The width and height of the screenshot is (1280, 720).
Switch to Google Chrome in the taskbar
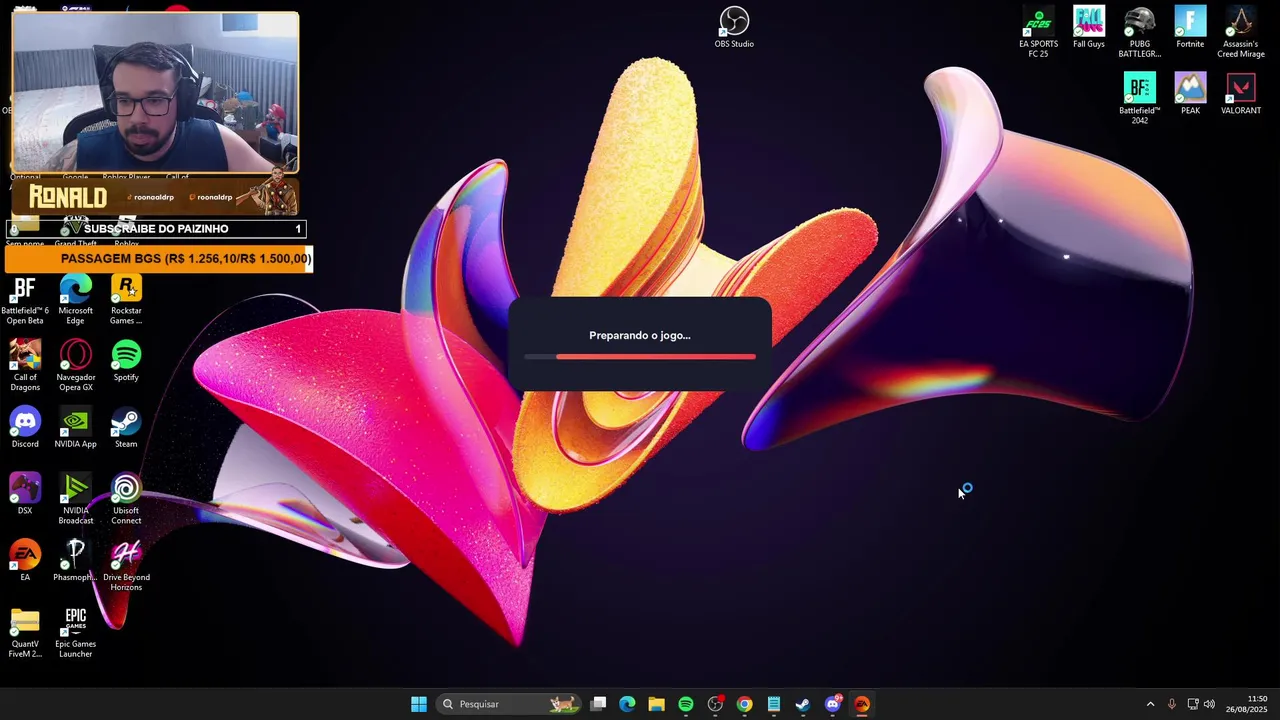744,704
